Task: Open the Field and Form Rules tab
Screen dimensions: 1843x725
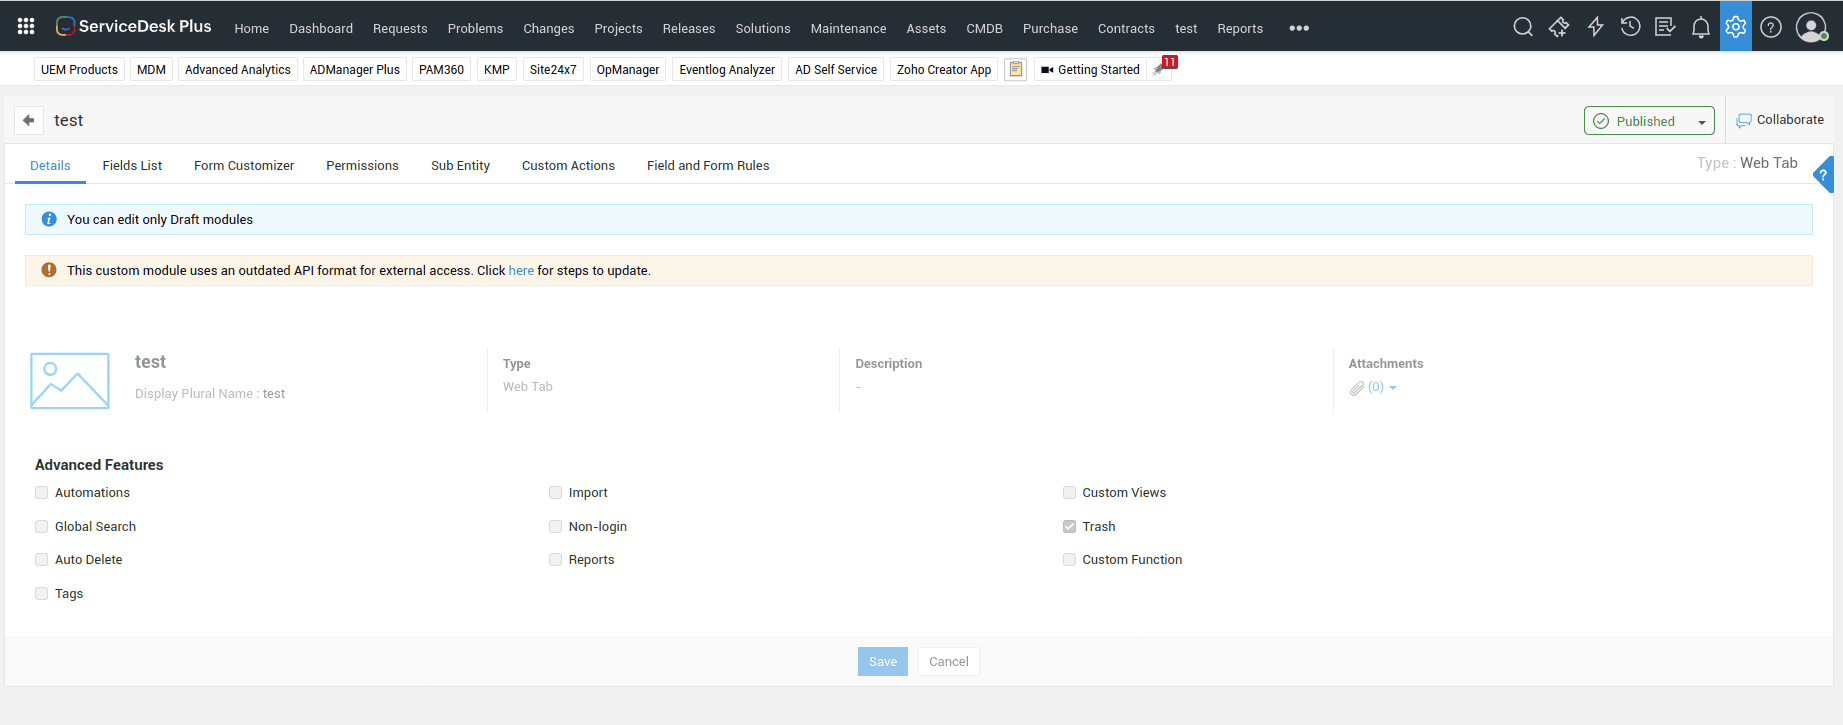Action: click(x=708, y=165)
